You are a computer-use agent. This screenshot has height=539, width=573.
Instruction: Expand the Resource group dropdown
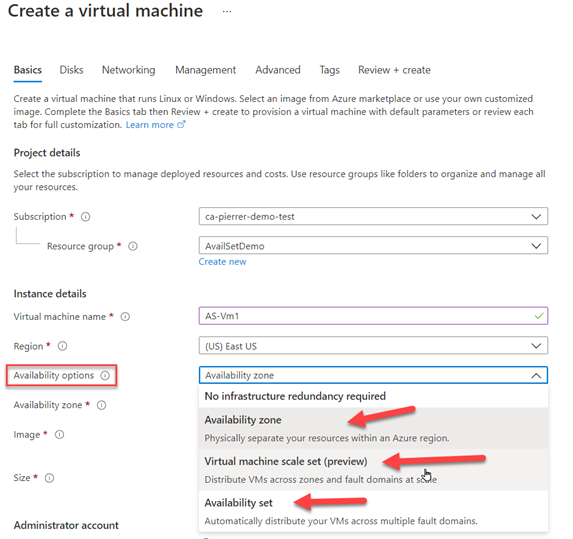click(373, 246)
